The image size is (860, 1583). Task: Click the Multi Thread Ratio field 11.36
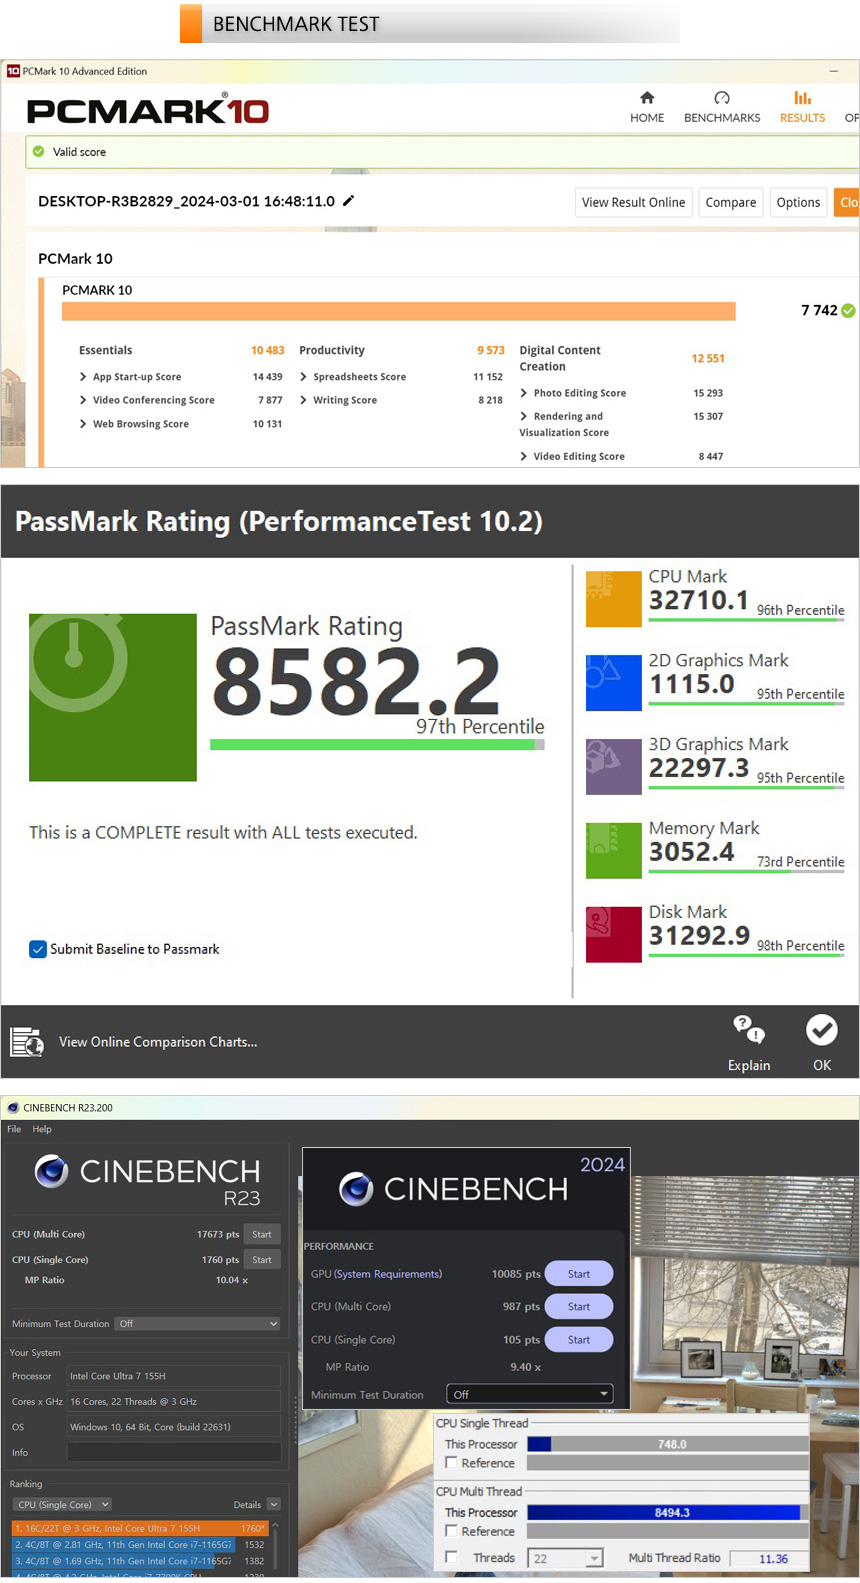tap(768, 1558)
